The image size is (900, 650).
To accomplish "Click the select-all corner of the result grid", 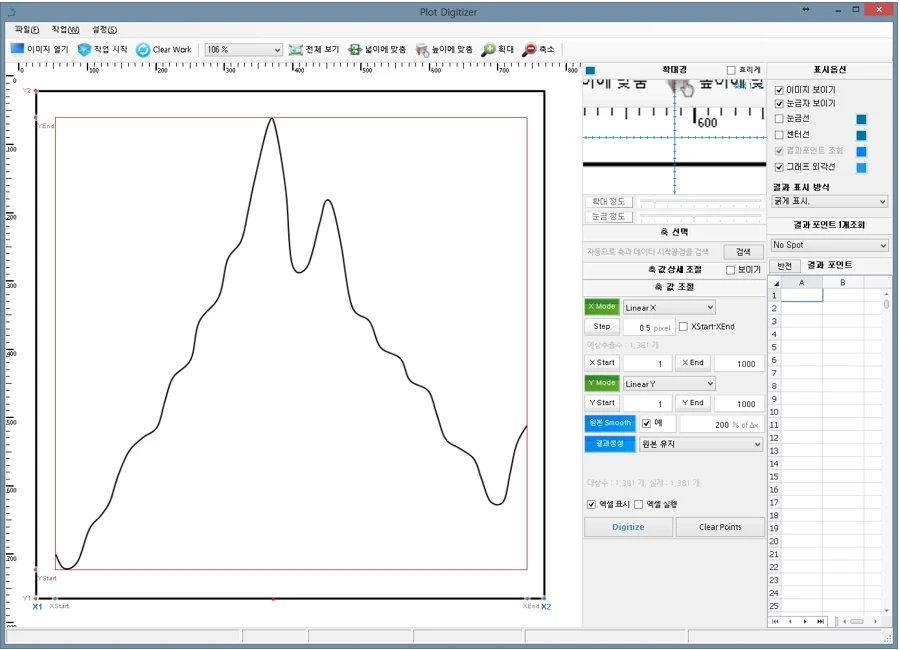I will (774, 283).
